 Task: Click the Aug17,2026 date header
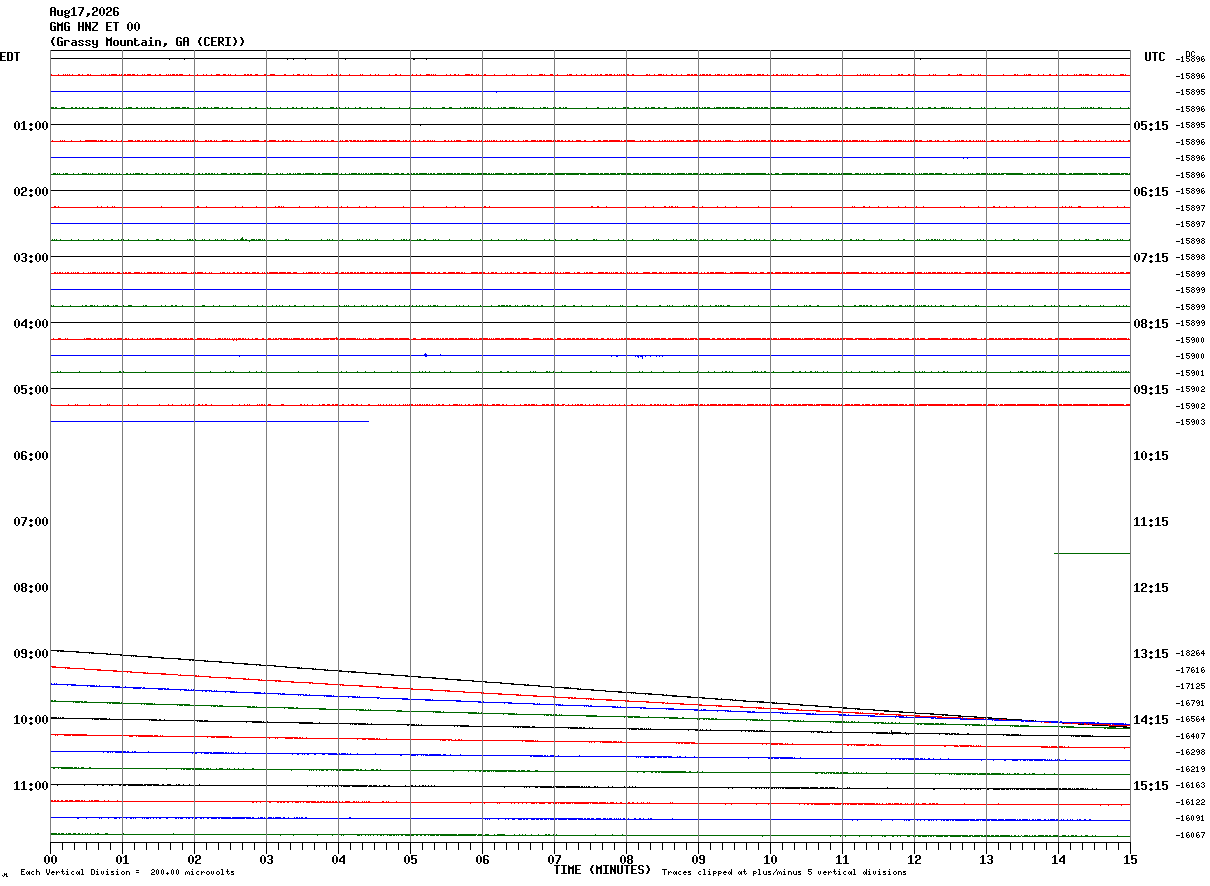click(84, 12)
